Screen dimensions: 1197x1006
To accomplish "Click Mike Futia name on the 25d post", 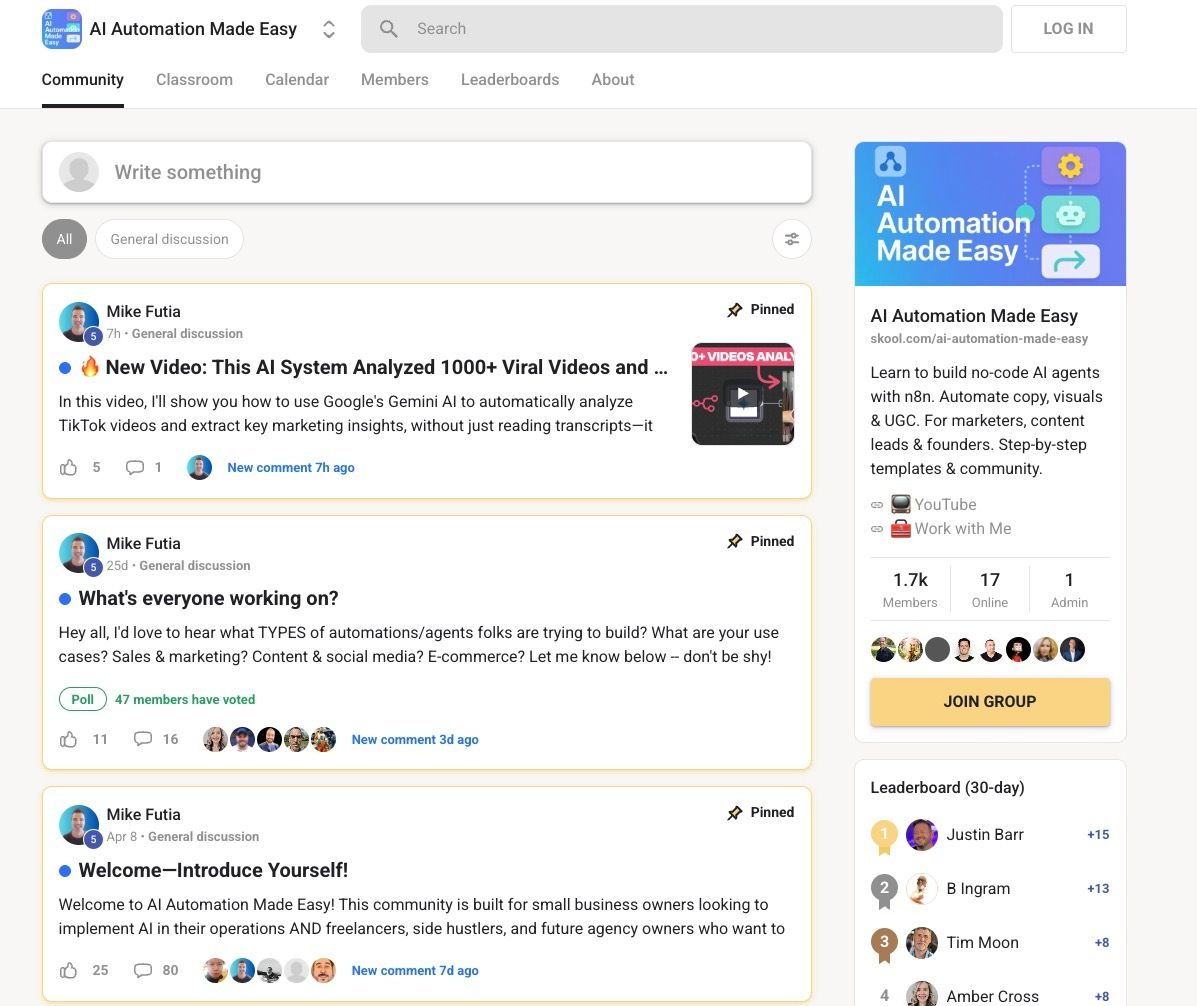I will coord(144,543).
